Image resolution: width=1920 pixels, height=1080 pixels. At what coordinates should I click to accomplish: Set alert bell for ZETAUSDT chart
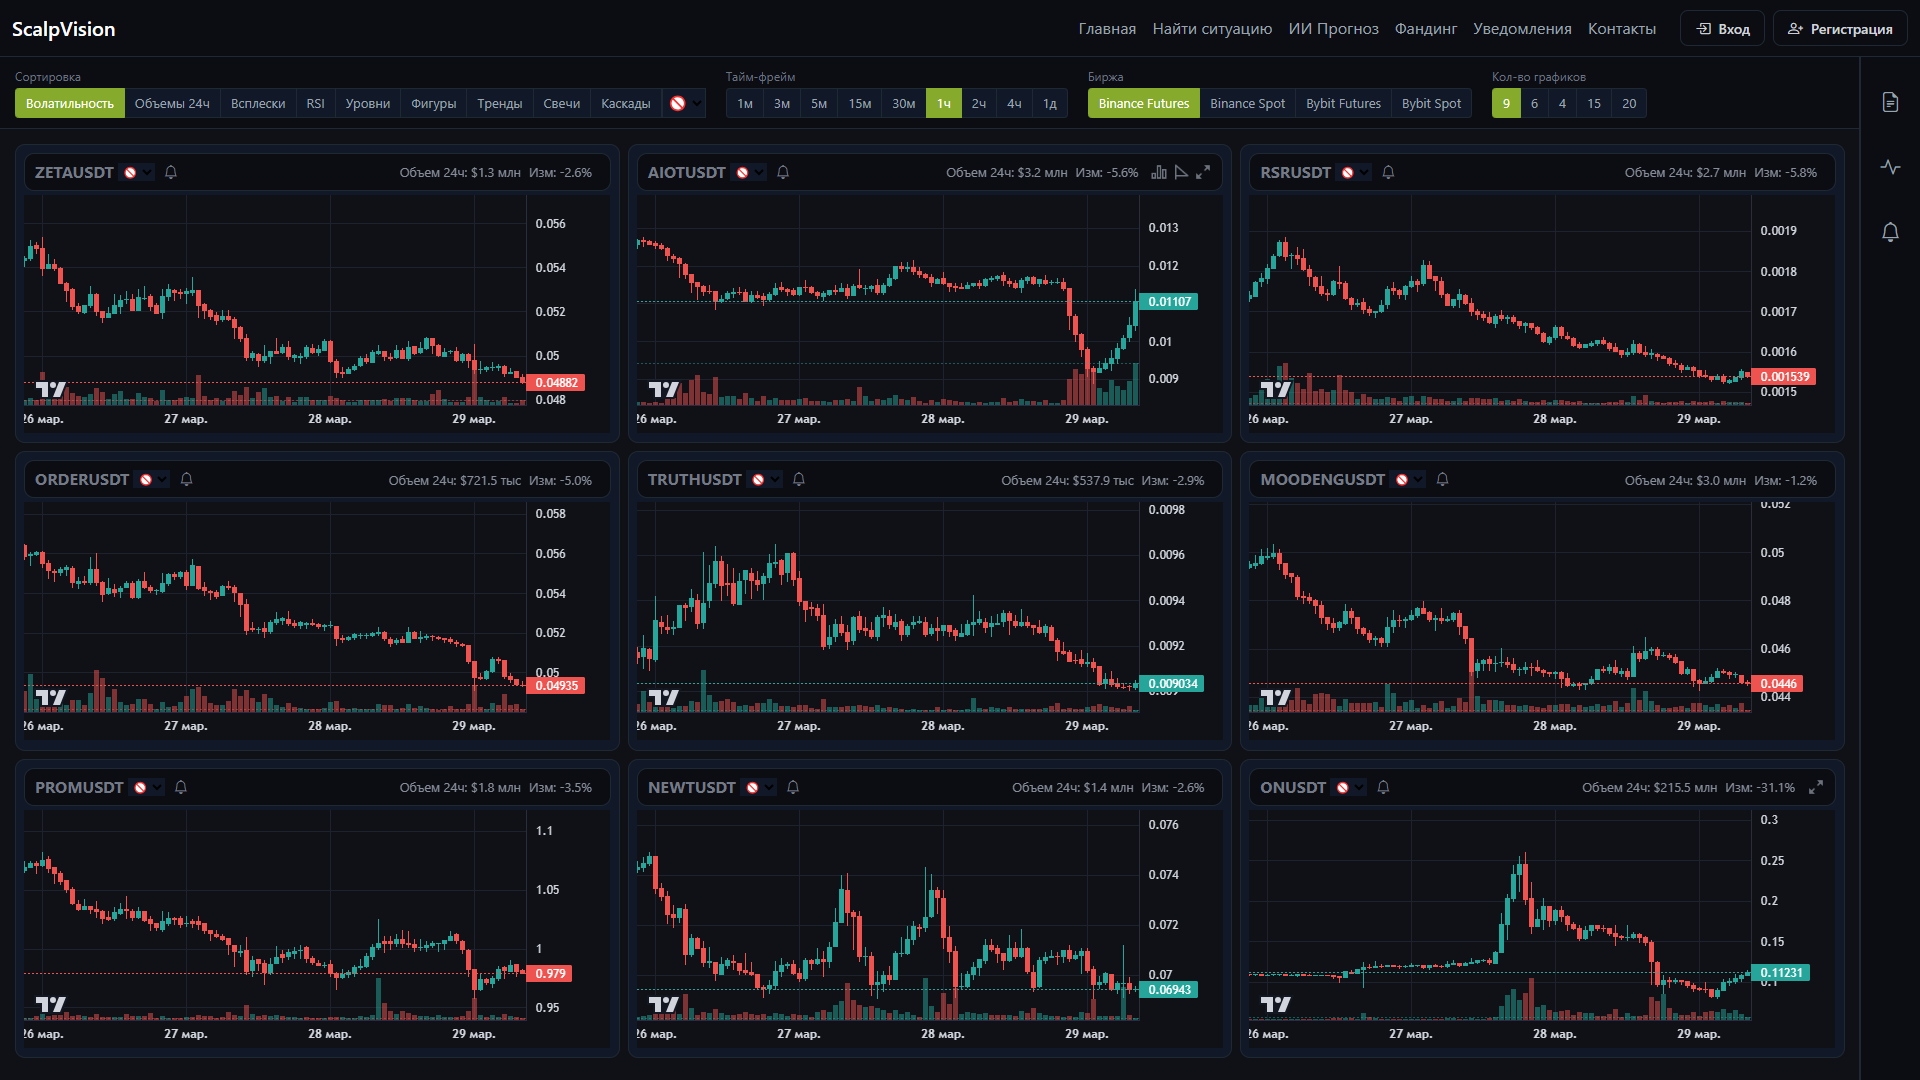(171, 172)
